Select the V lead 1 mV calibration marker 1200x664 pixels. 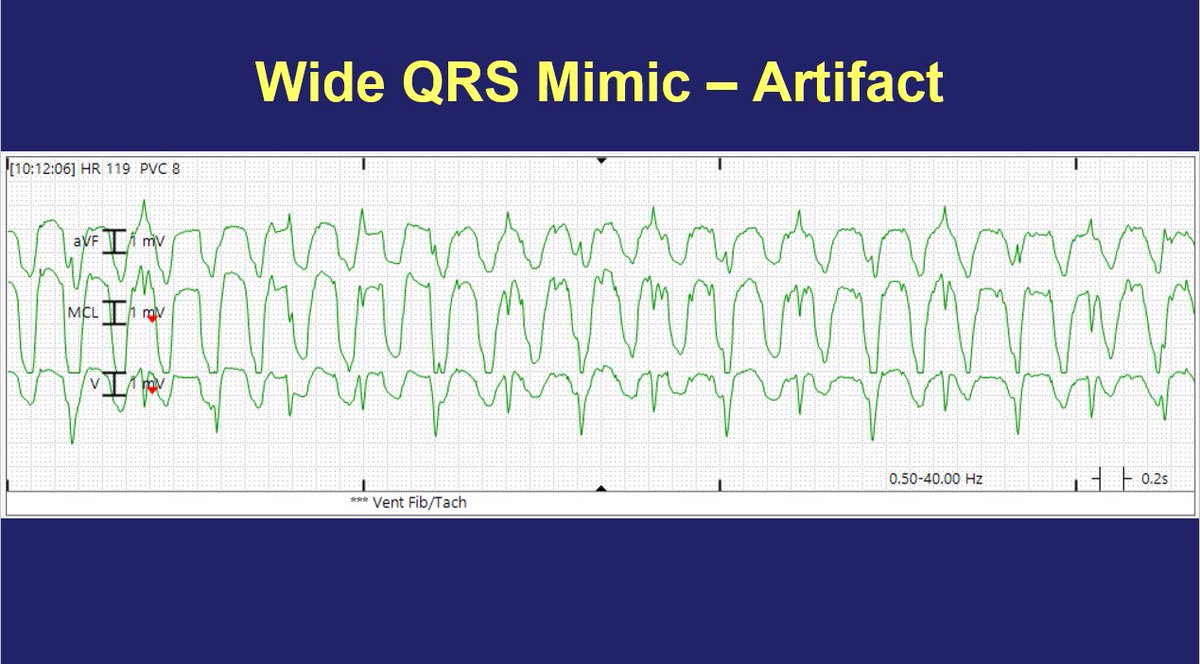(x=117, y=381)
